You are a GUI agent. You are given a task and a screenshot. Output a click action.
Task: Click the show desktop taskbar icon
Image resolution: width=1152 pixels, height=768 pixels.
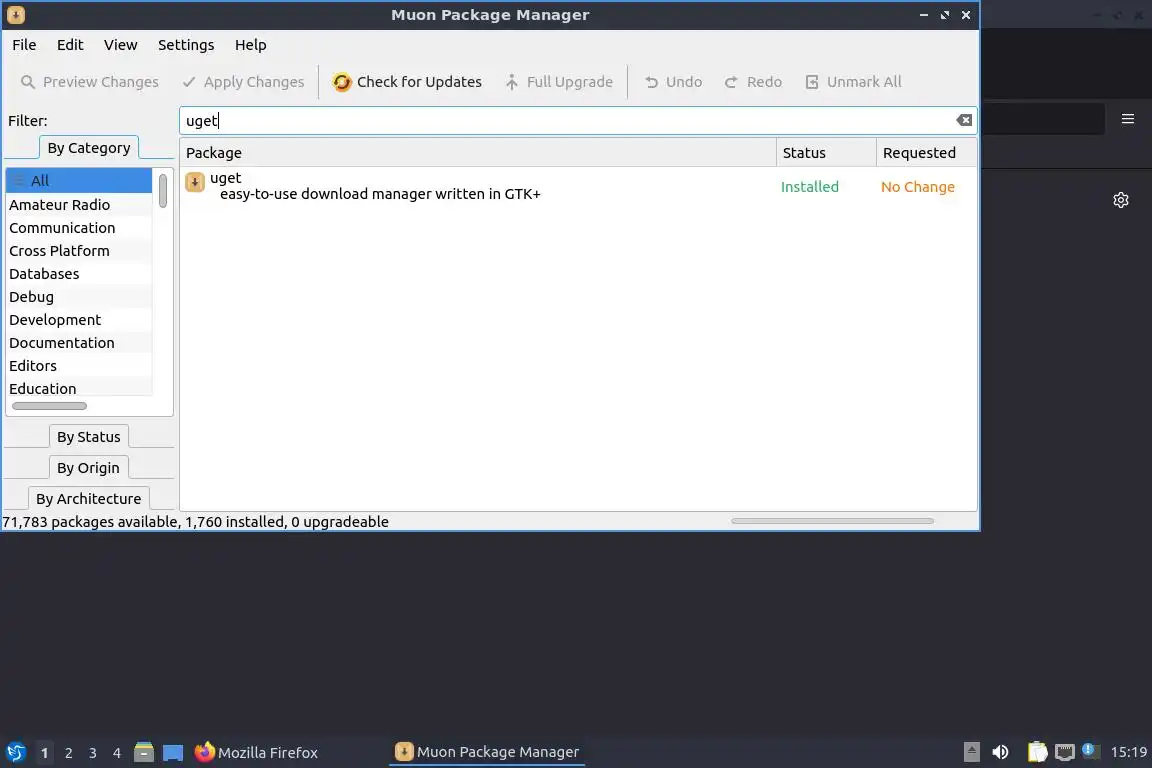point(173,753)
